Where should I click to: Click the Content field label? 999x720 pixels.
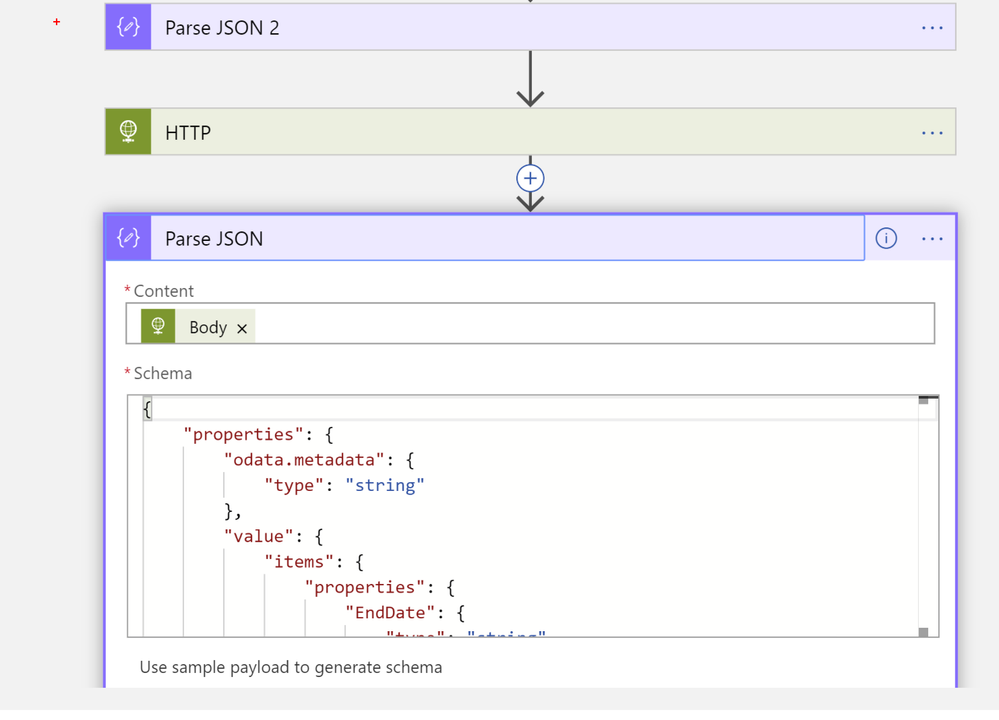click(x=163, y=291)
